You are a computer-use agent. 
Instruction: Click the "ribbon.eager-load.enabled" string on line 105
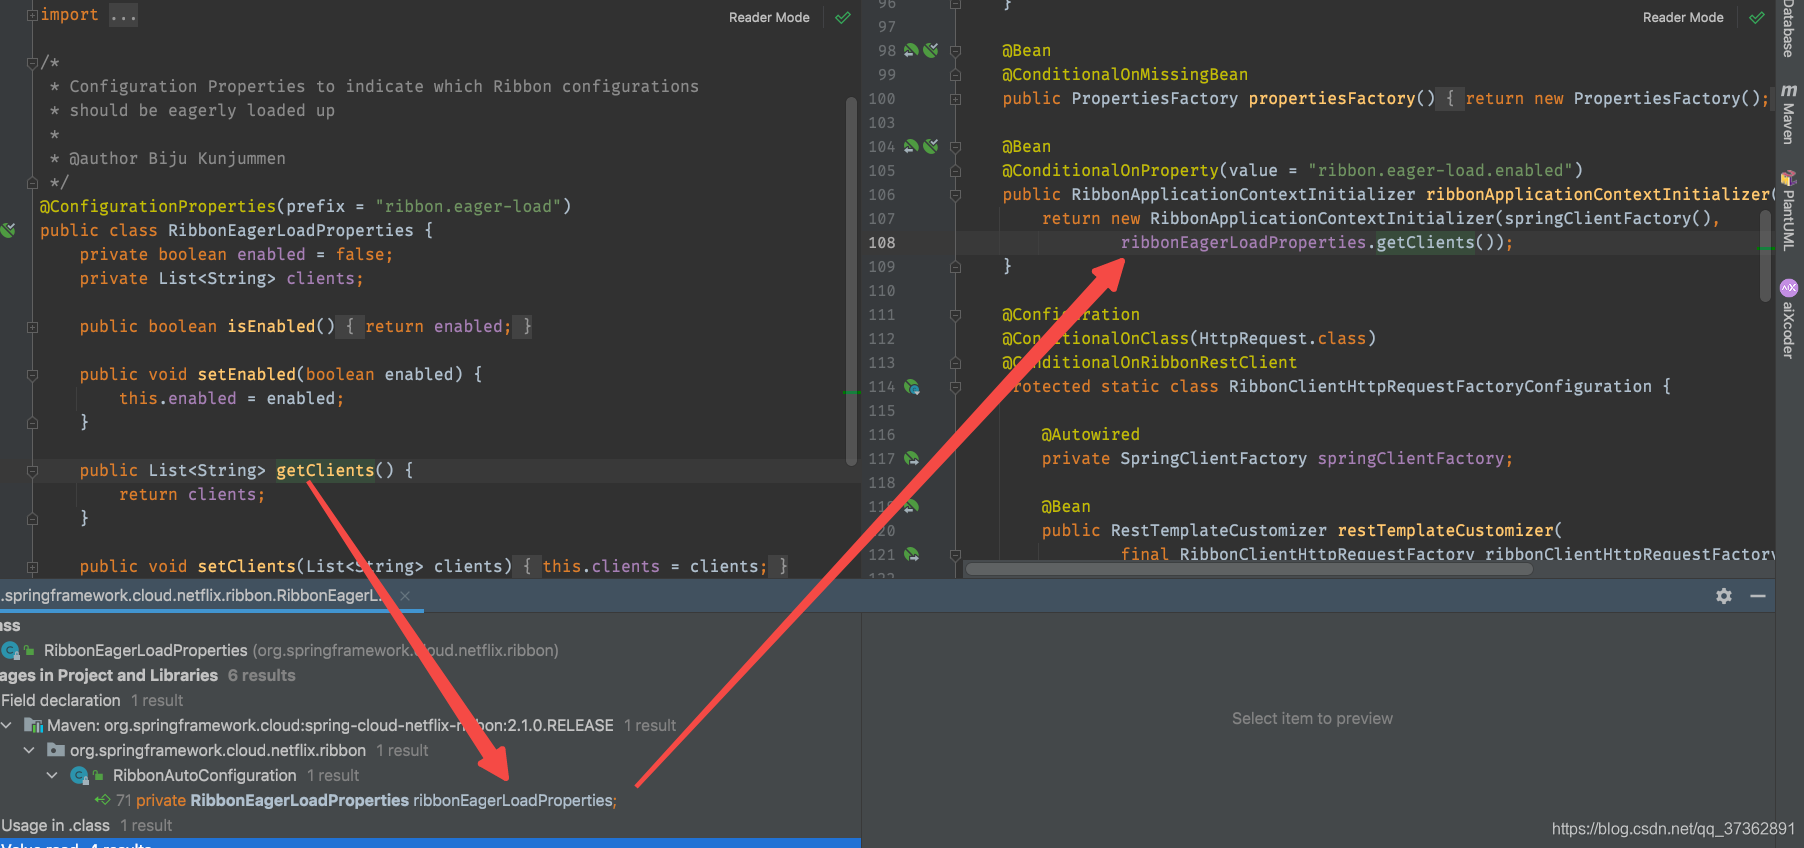(1440, 171)
